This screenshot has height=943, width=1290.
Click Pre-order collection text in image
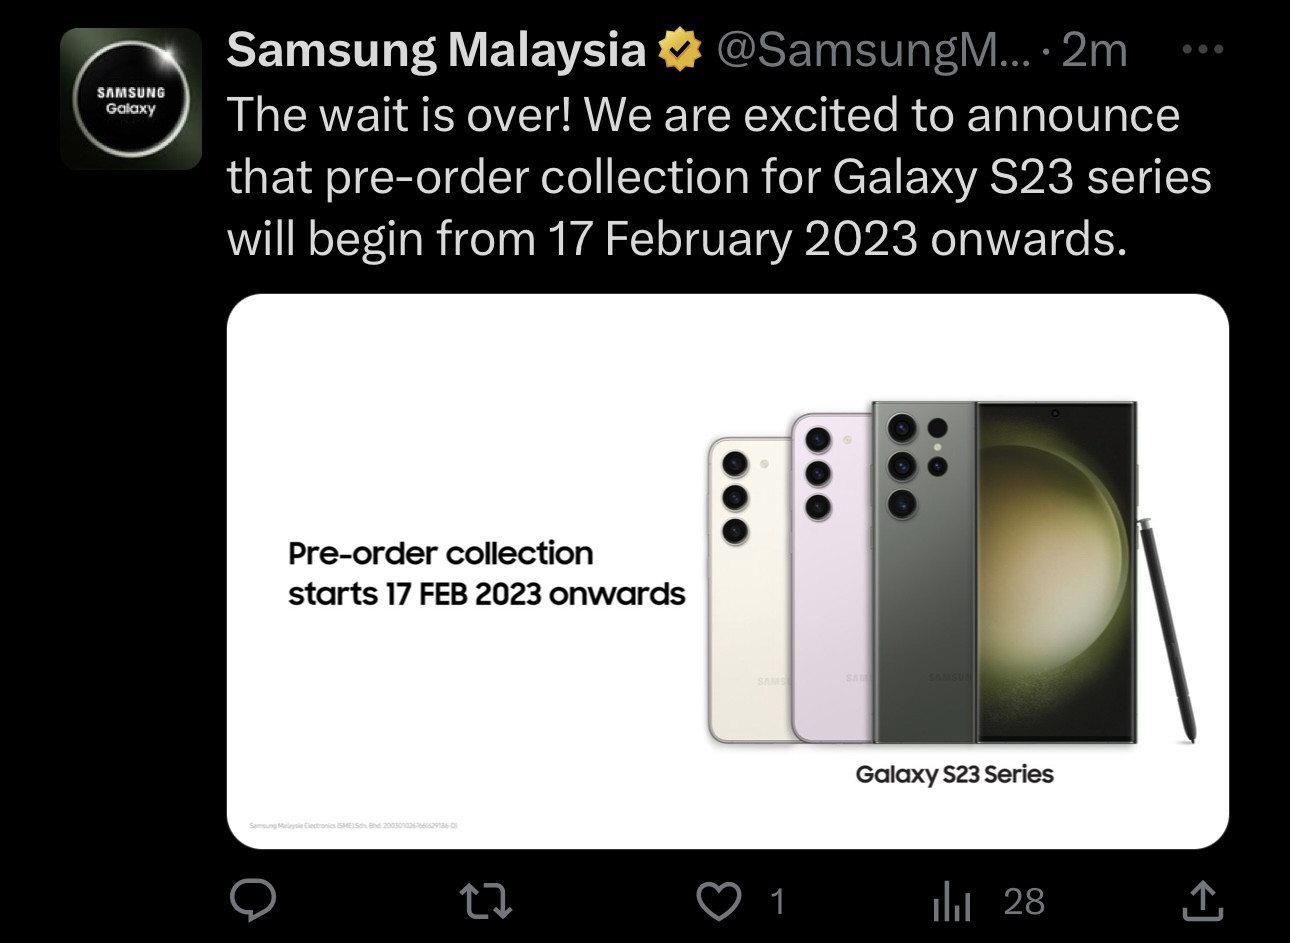(440, 553)
